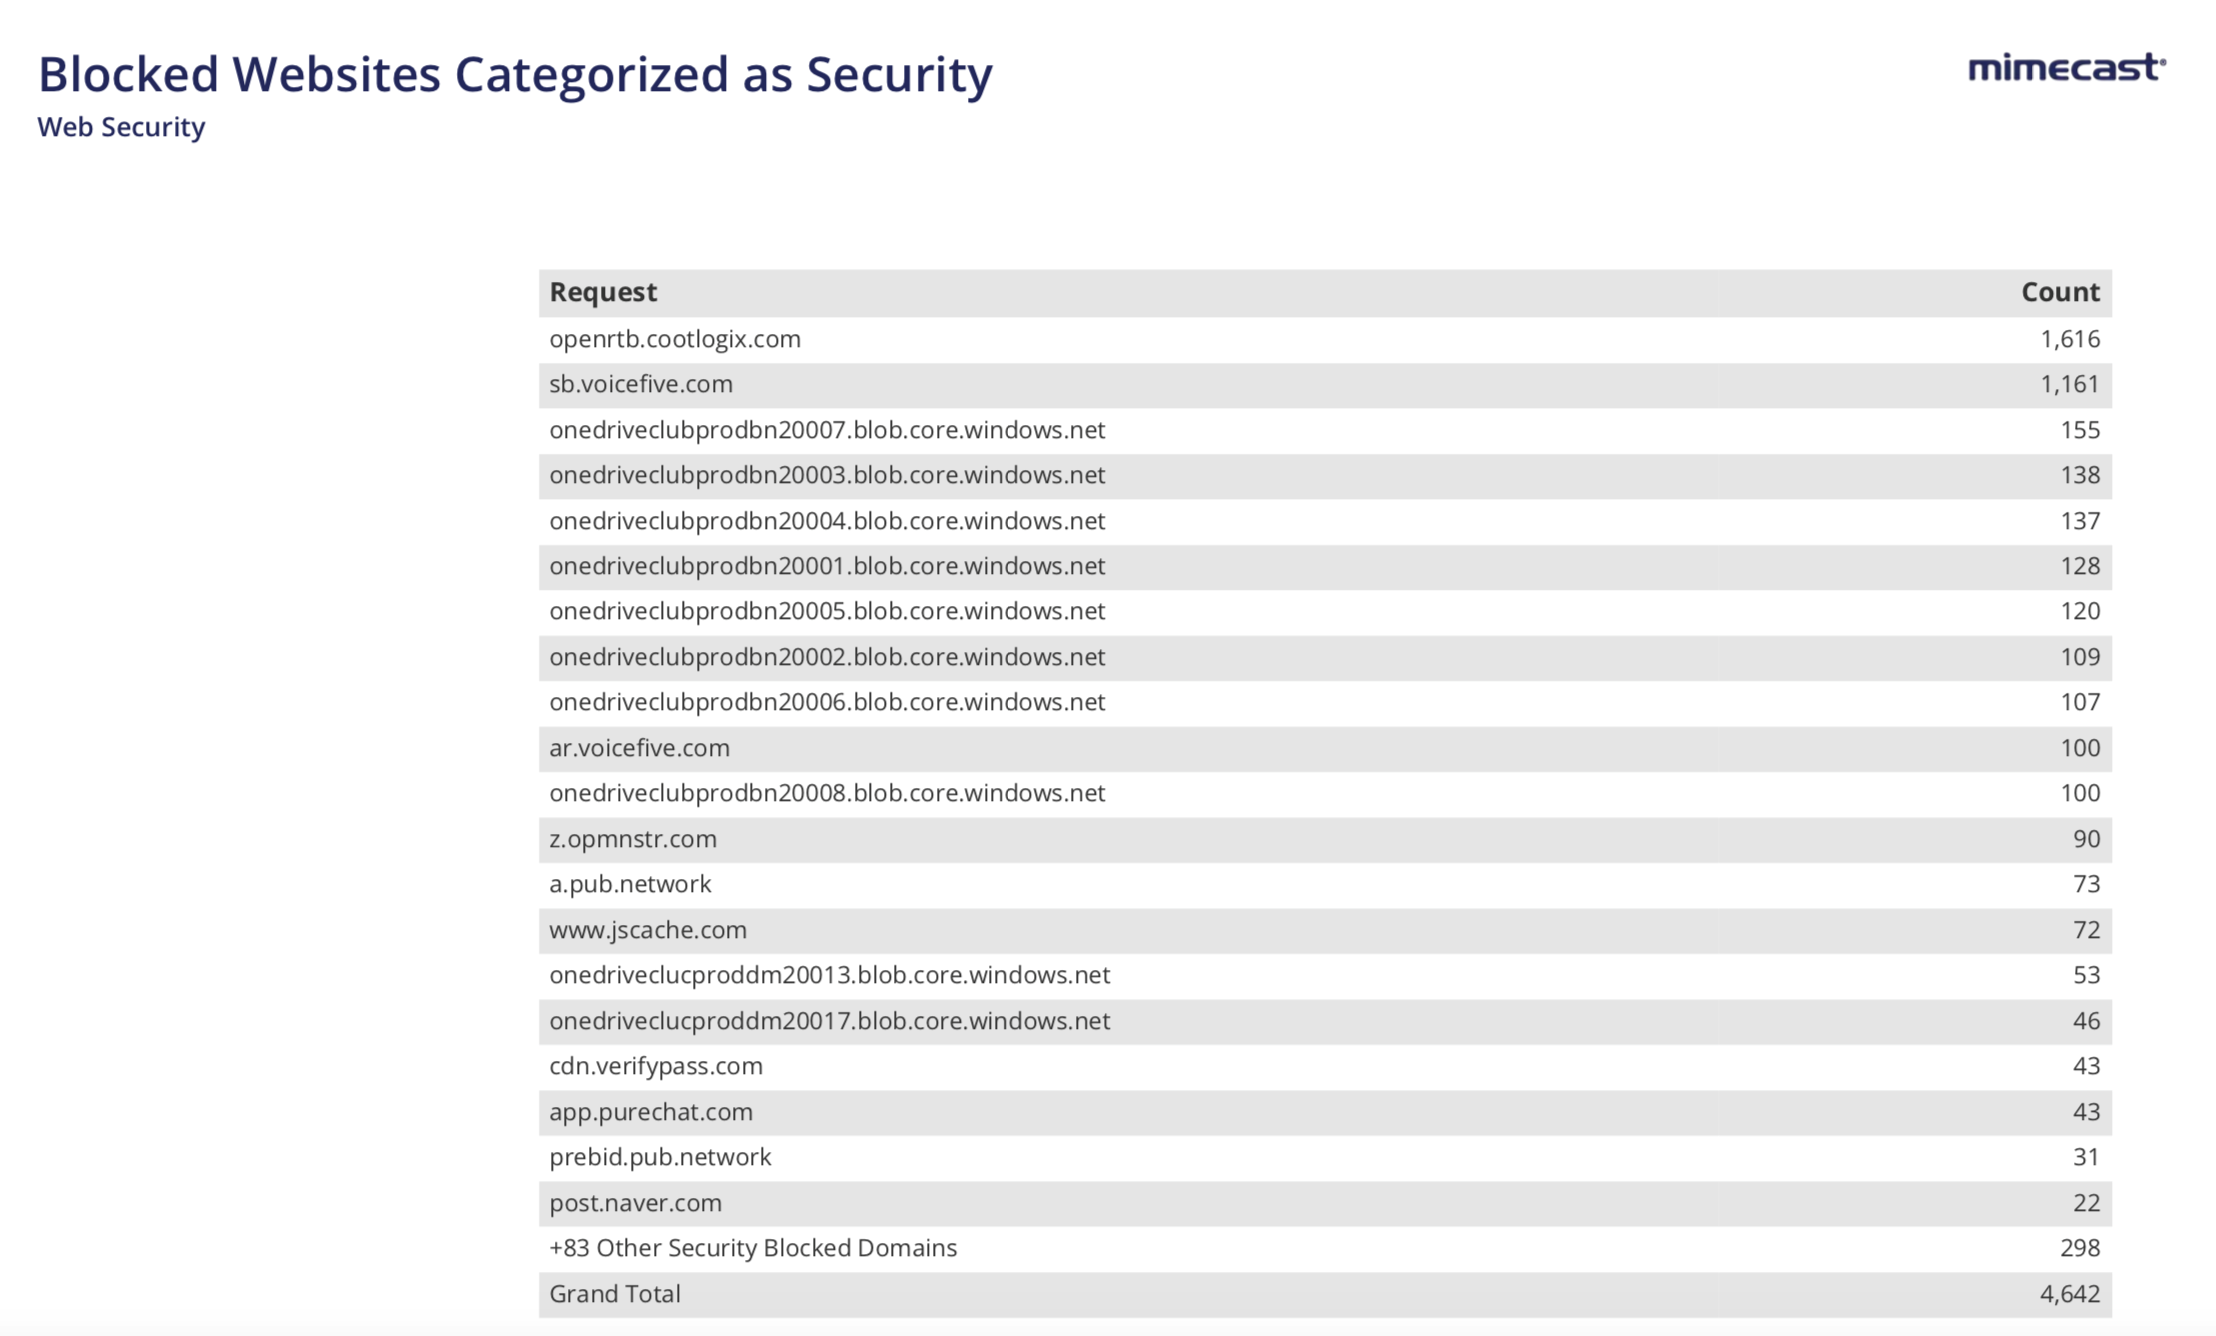Select the sb.voicefive.com entry
2216x1336 pixels.
[641, 384]
